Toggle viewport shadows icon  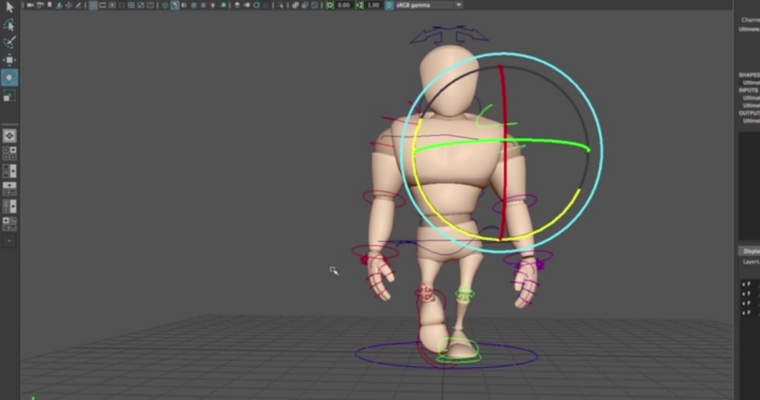223,5
